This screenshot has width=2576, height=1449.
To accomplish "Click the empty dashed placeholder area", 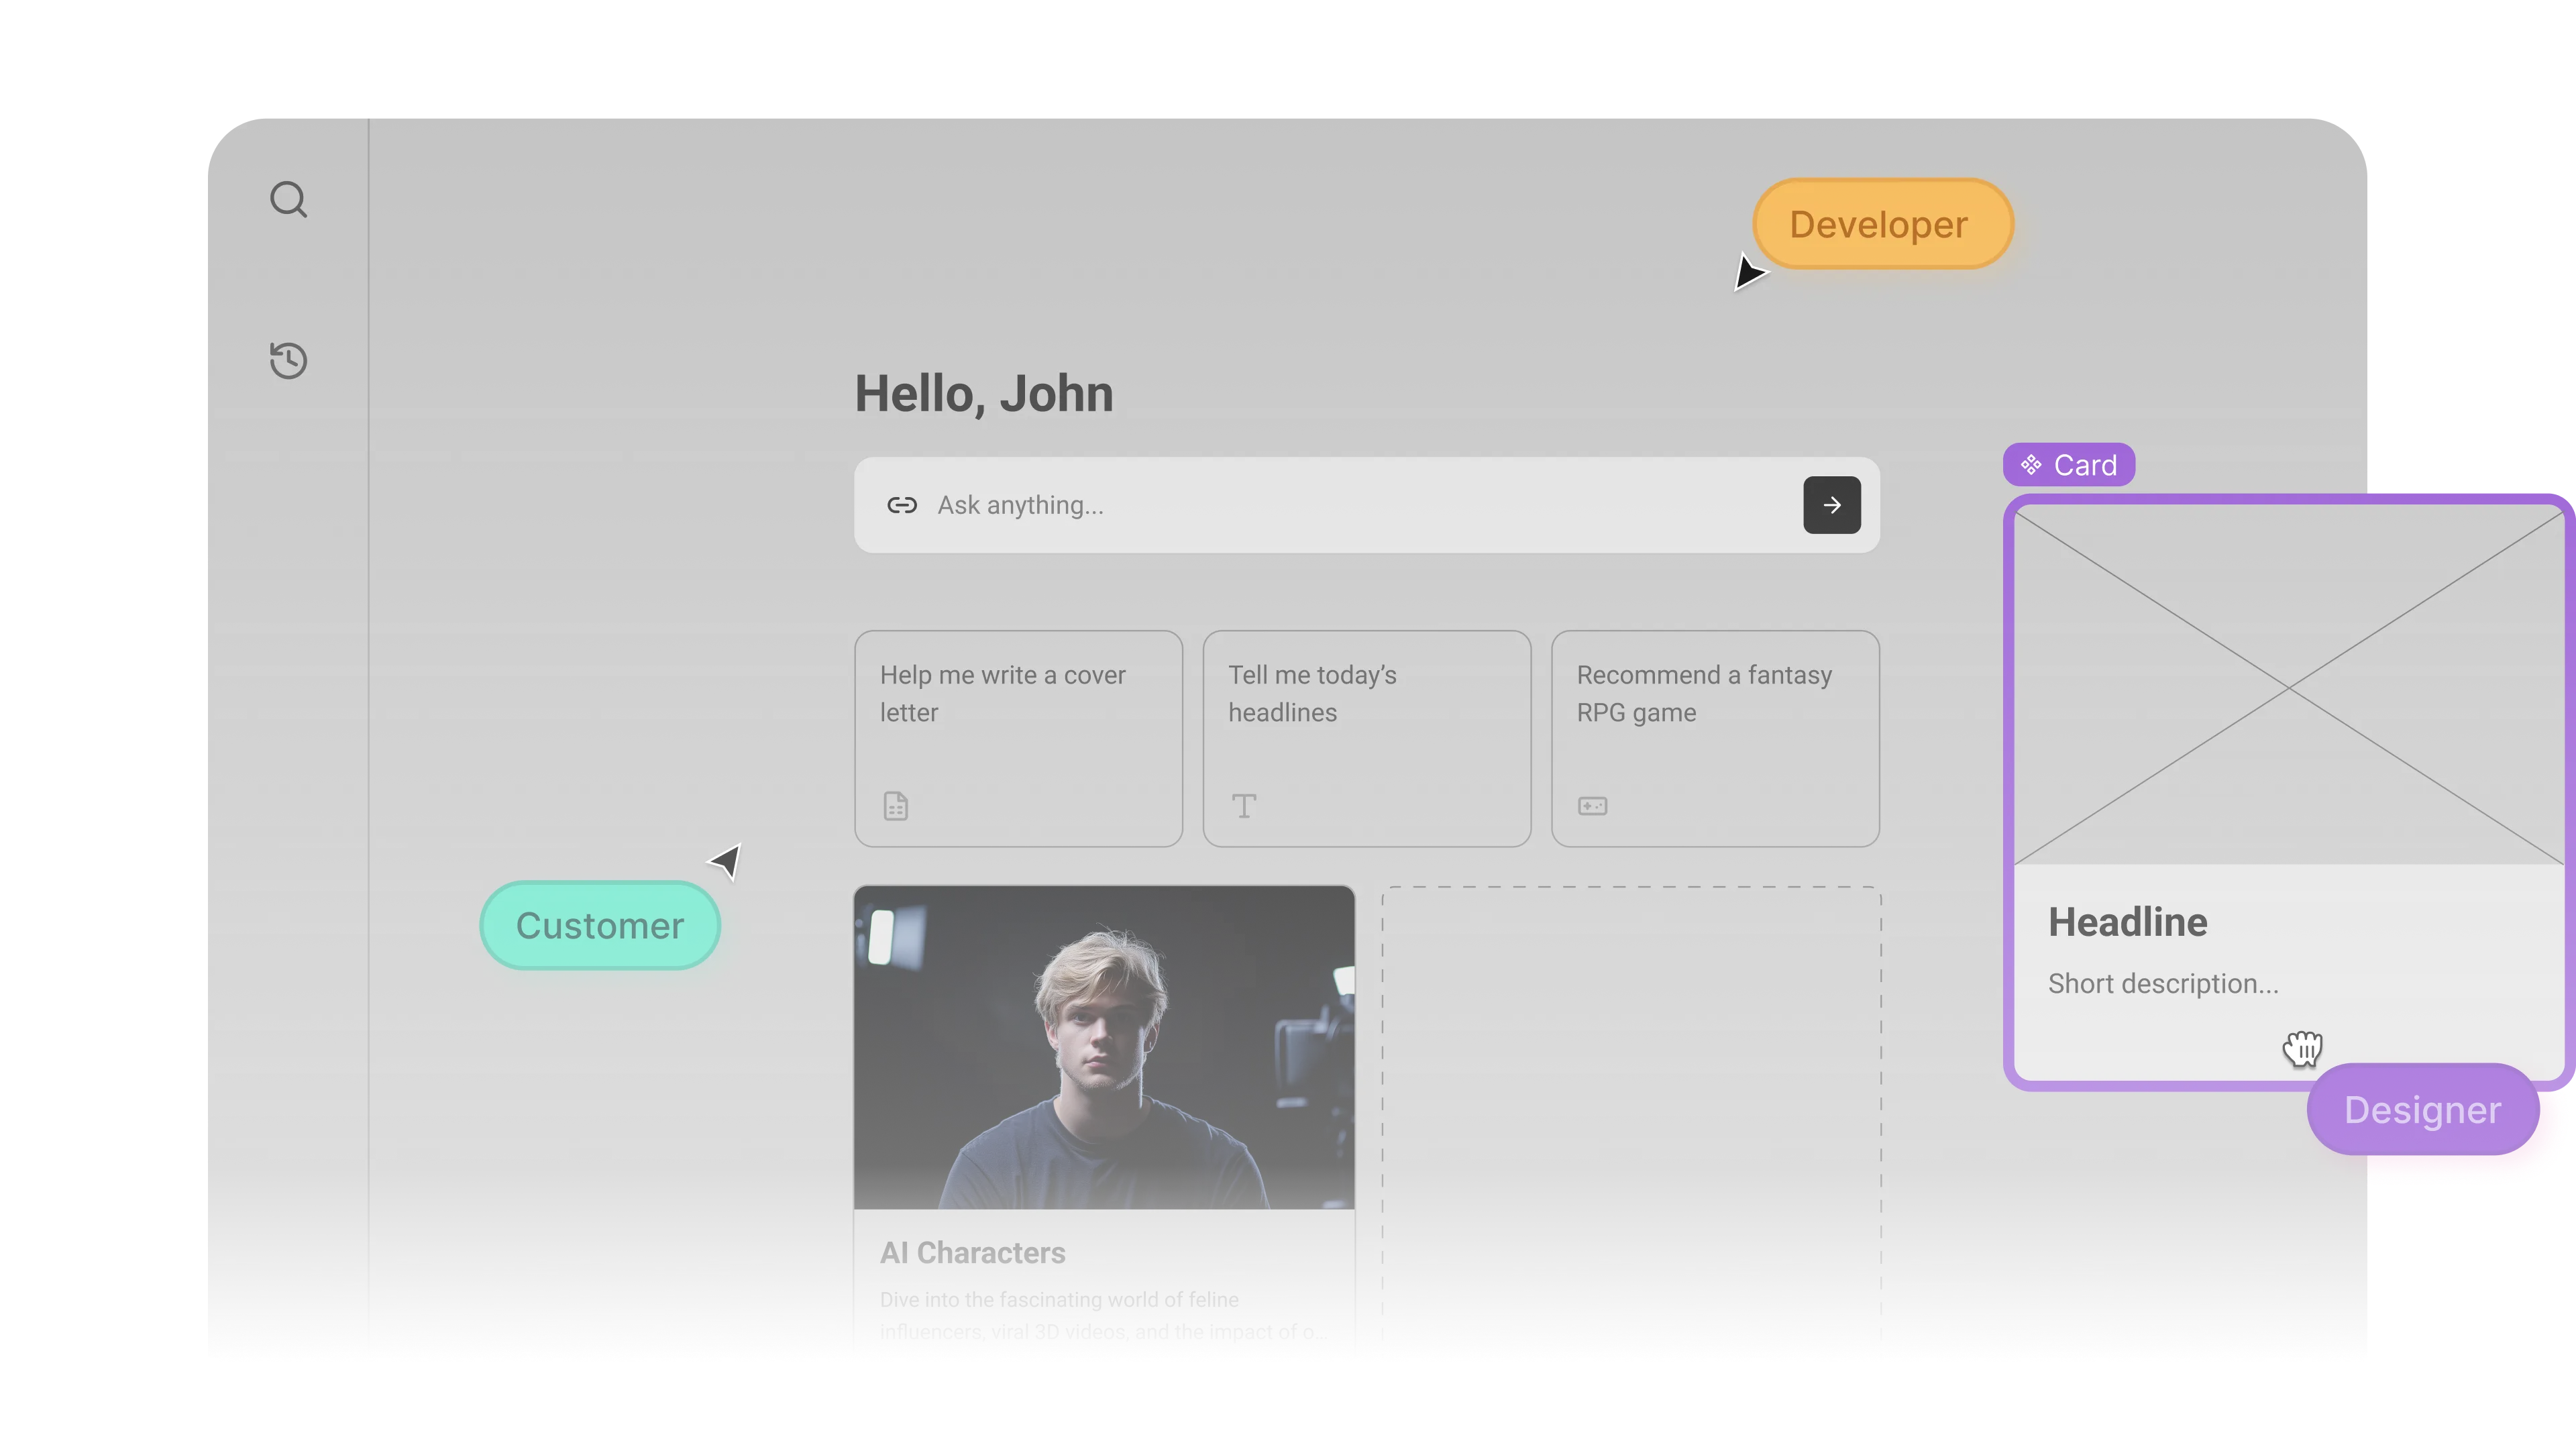I will (x=1630, y=1120).
